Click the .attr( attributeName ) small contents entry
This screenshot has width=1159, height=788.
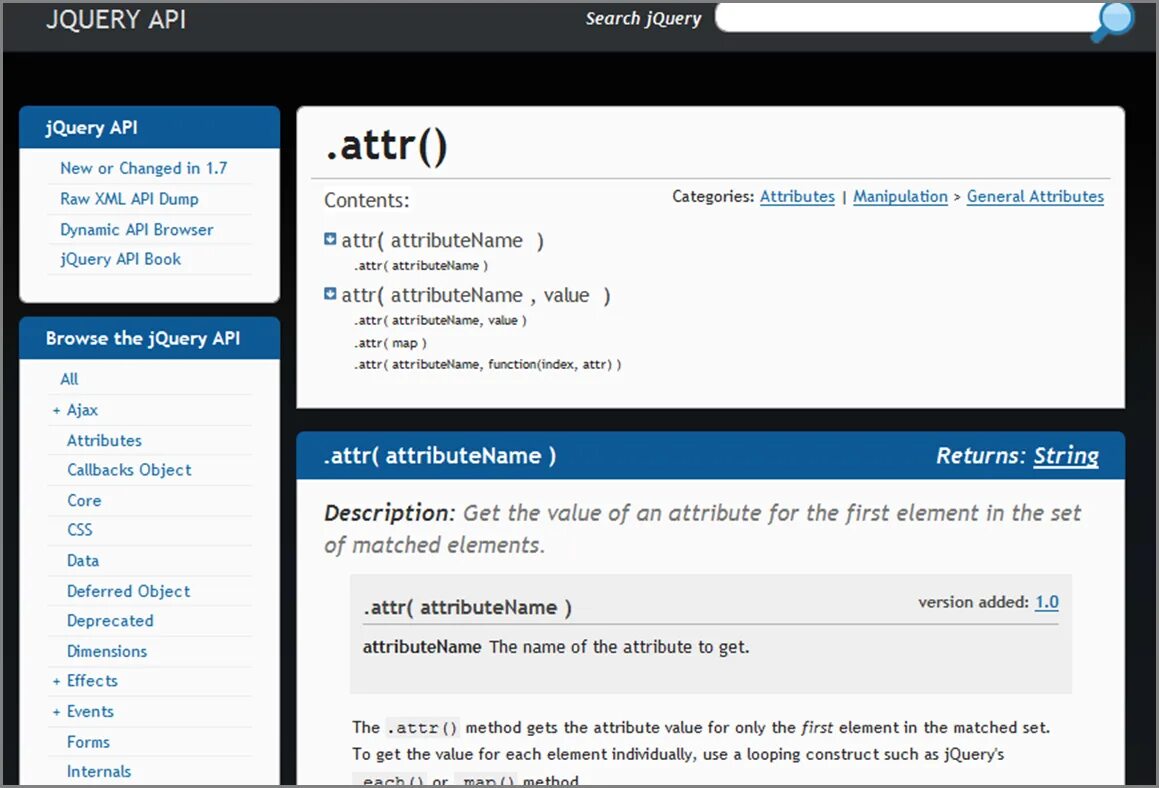point(421,265)
